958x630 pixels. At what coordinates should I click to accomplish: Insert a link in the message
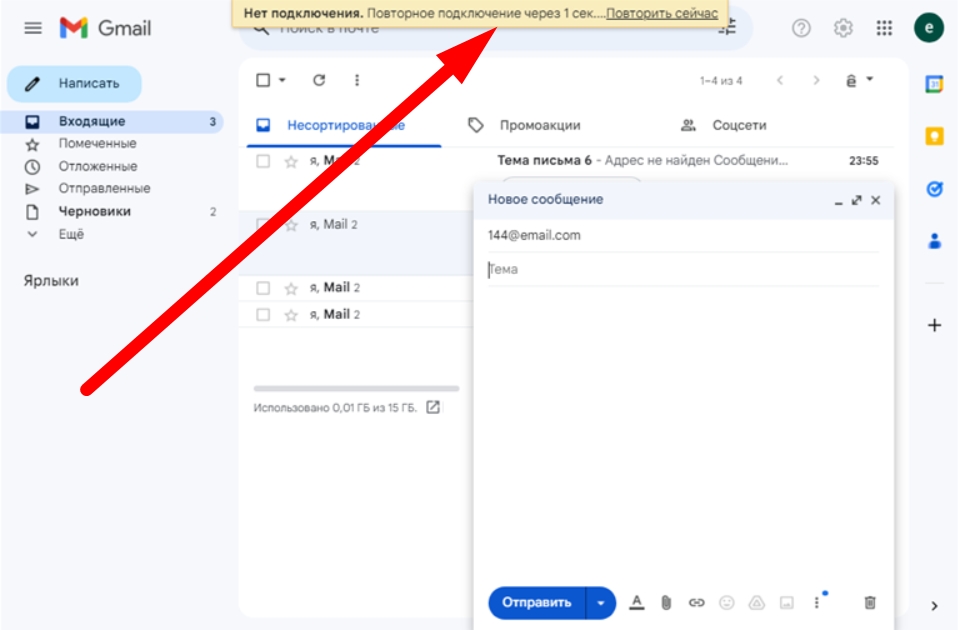point(697,603)
